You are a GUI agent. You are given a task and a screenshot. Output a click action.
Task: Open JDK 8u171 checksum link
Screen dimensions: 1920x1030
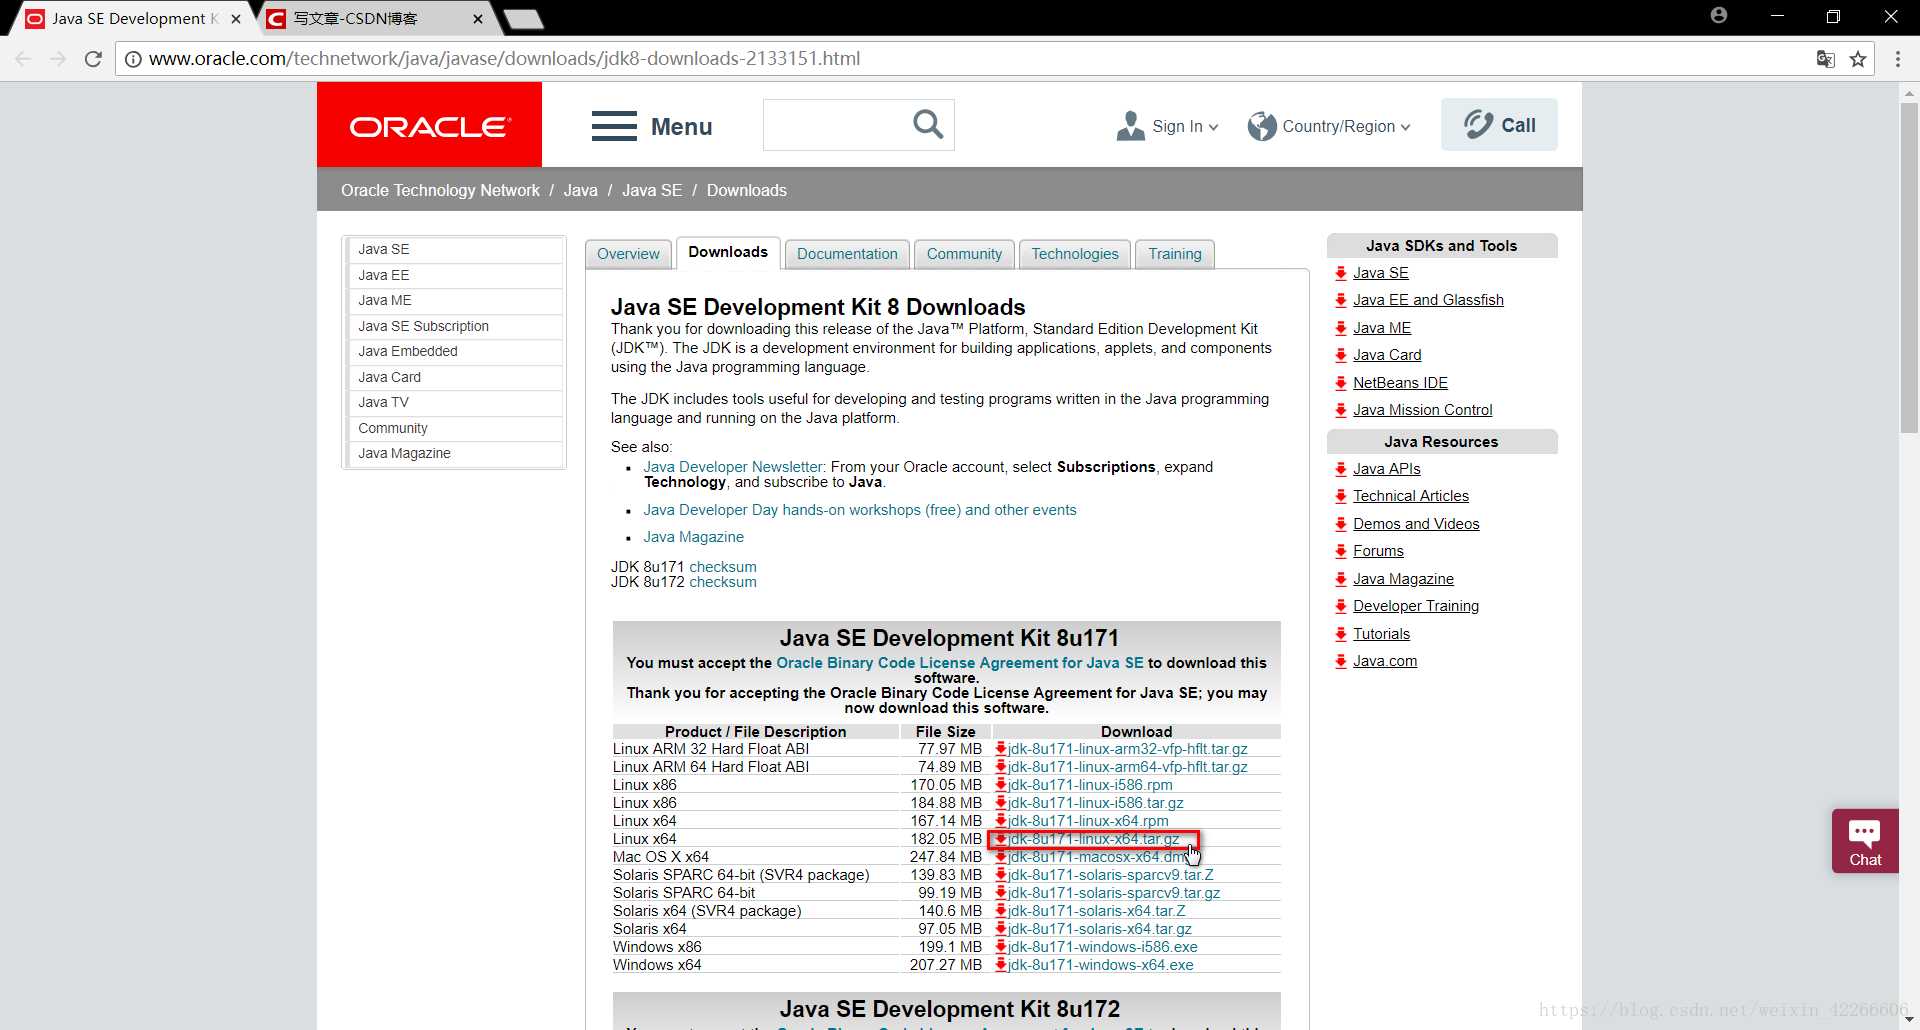pos(723,567)
